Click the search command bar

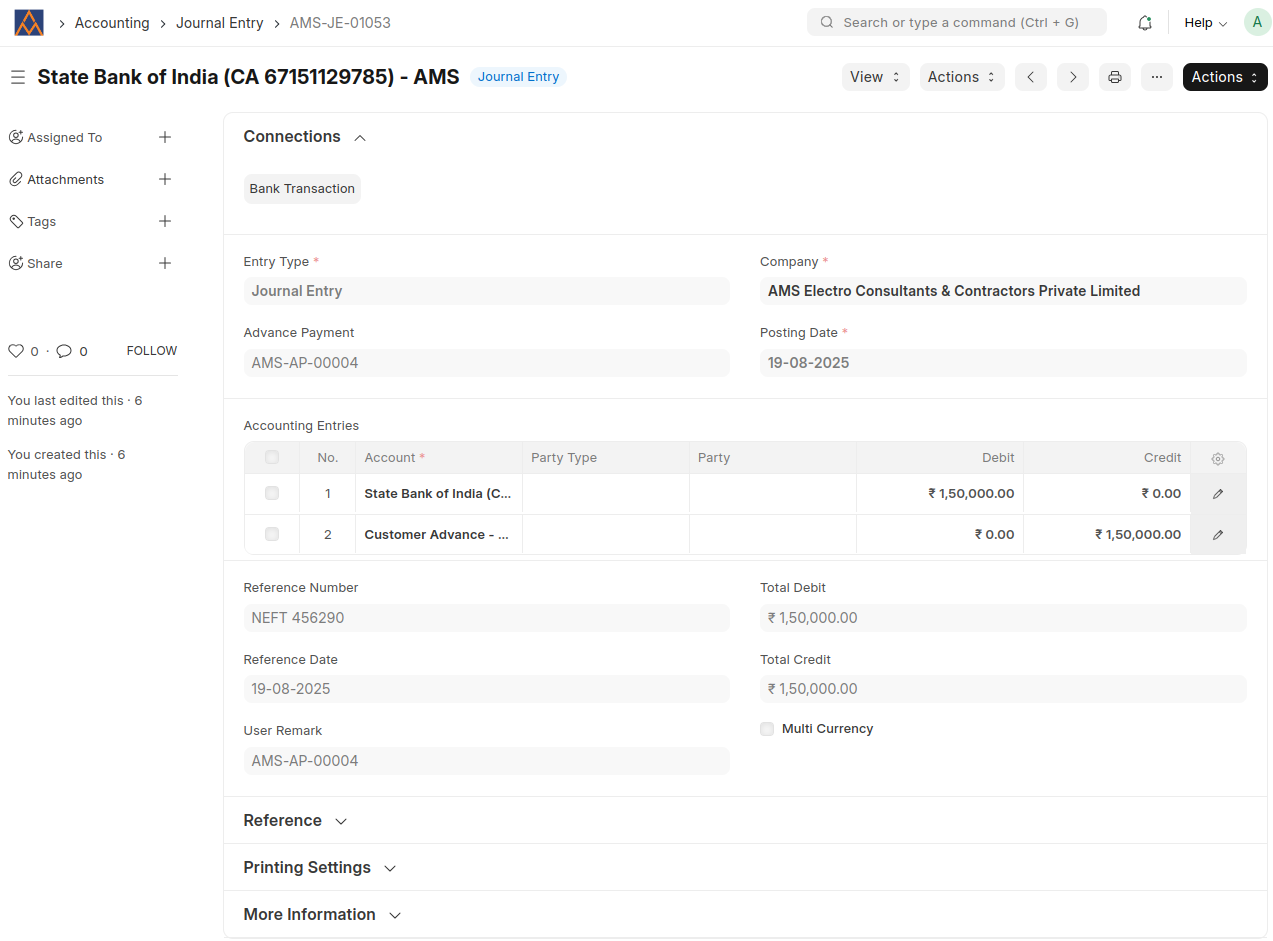(x=956, y=22)
